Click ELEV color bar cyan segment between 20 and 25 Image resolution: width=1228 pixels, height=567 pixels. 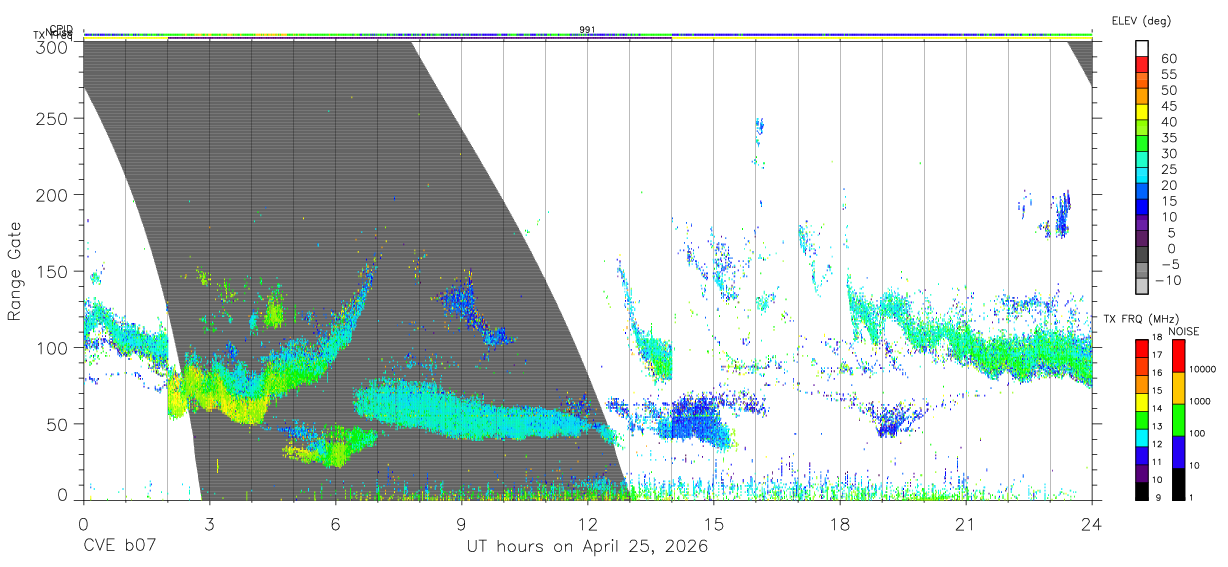[1141, 176]
